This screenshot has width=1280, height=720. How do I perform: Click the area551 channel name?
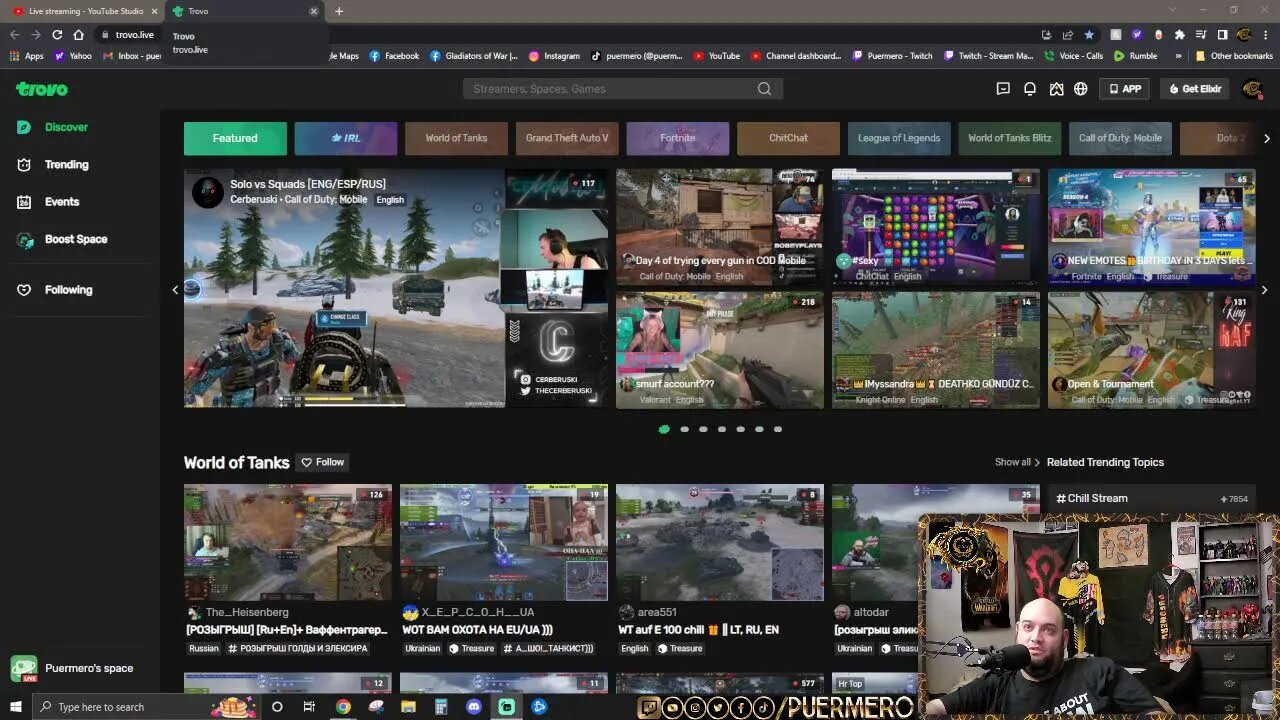point(657,612)
